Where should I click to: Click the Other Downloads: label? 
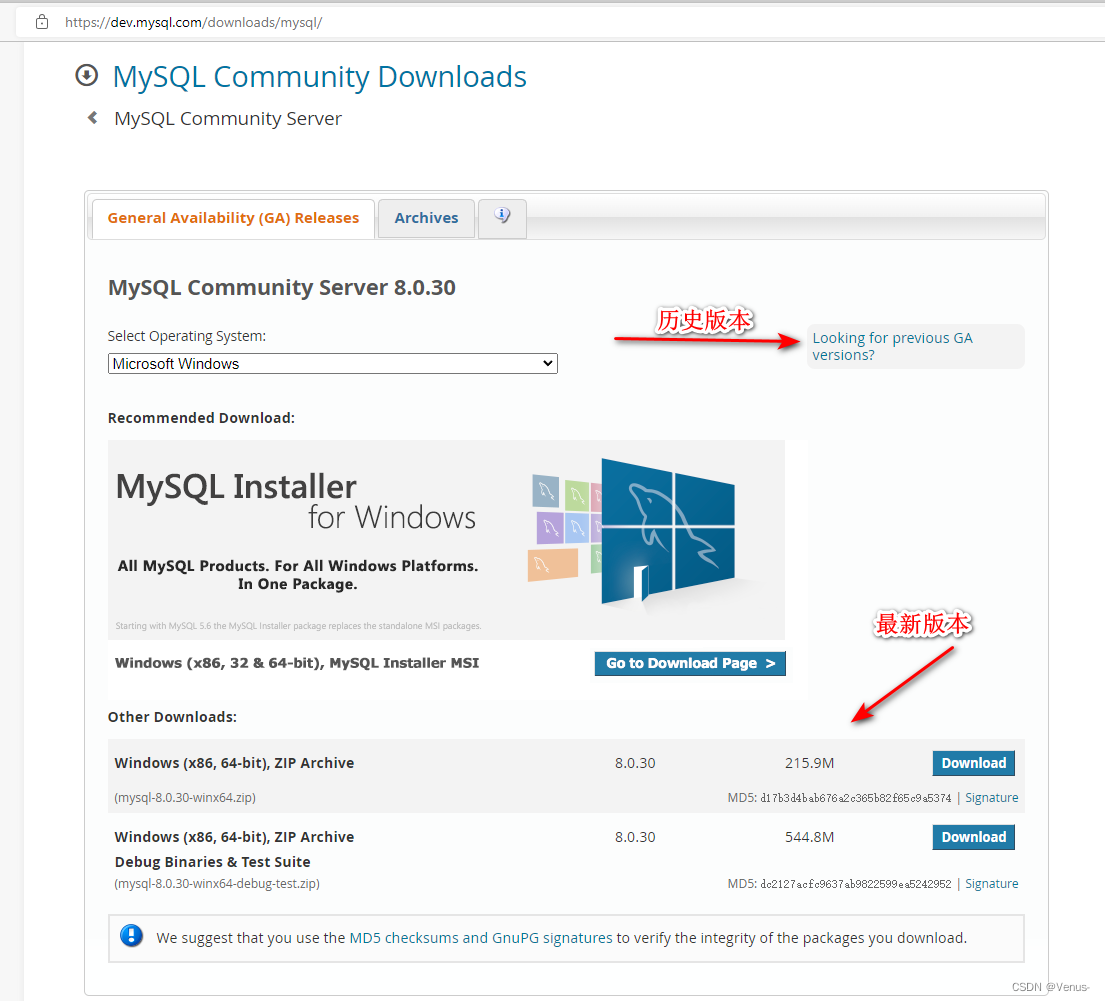(x=172, y=717)
